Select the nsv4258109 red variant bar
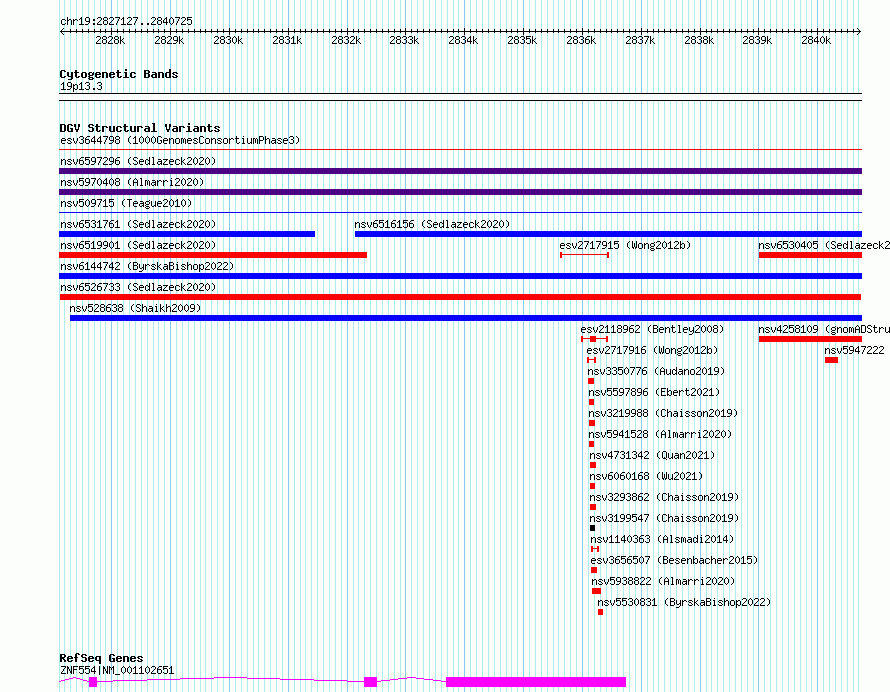This screenshot has height=692, width=890. click(x=810, y=339)
